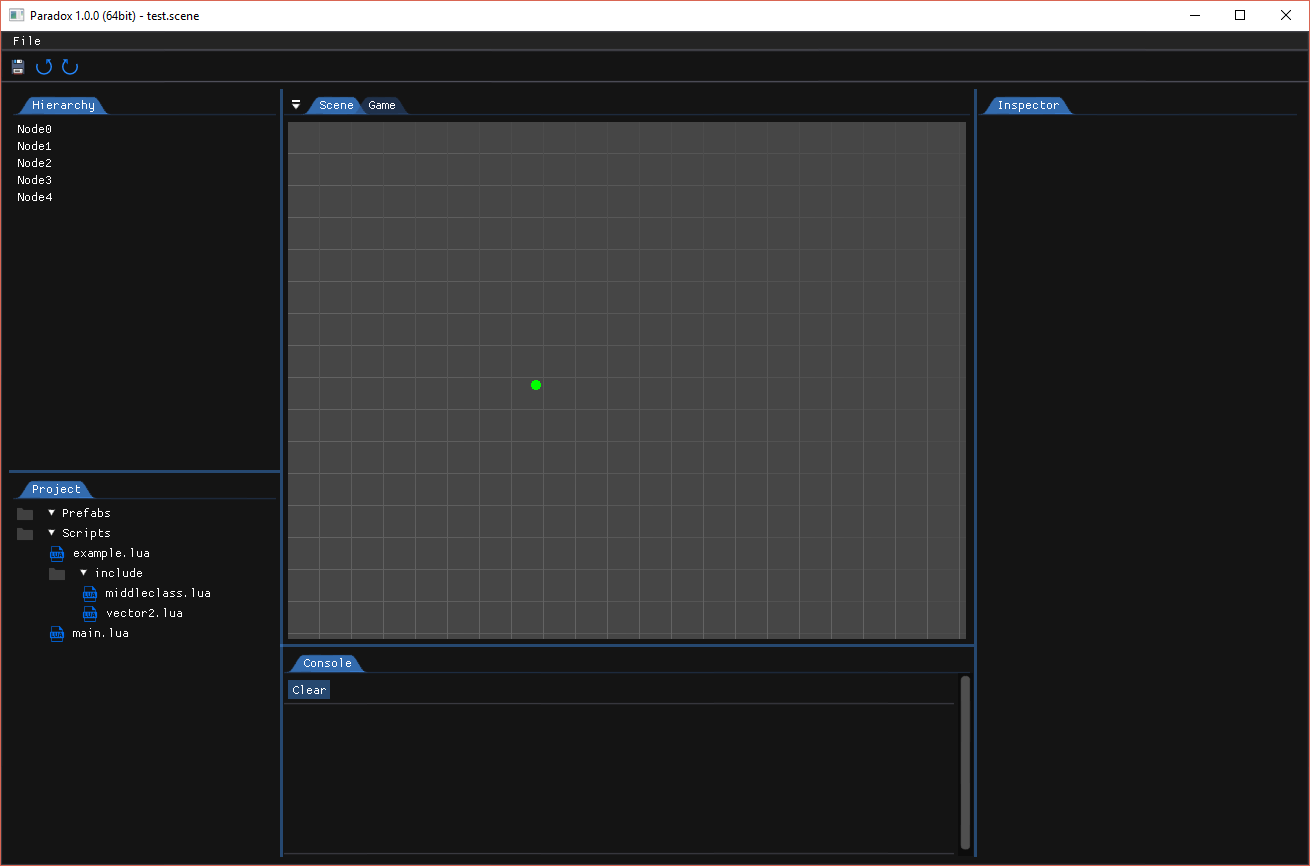Screen dimensions: 1310x866
Task: Select the Console tab
Action: pyautogui.click(x=327, y=663)
